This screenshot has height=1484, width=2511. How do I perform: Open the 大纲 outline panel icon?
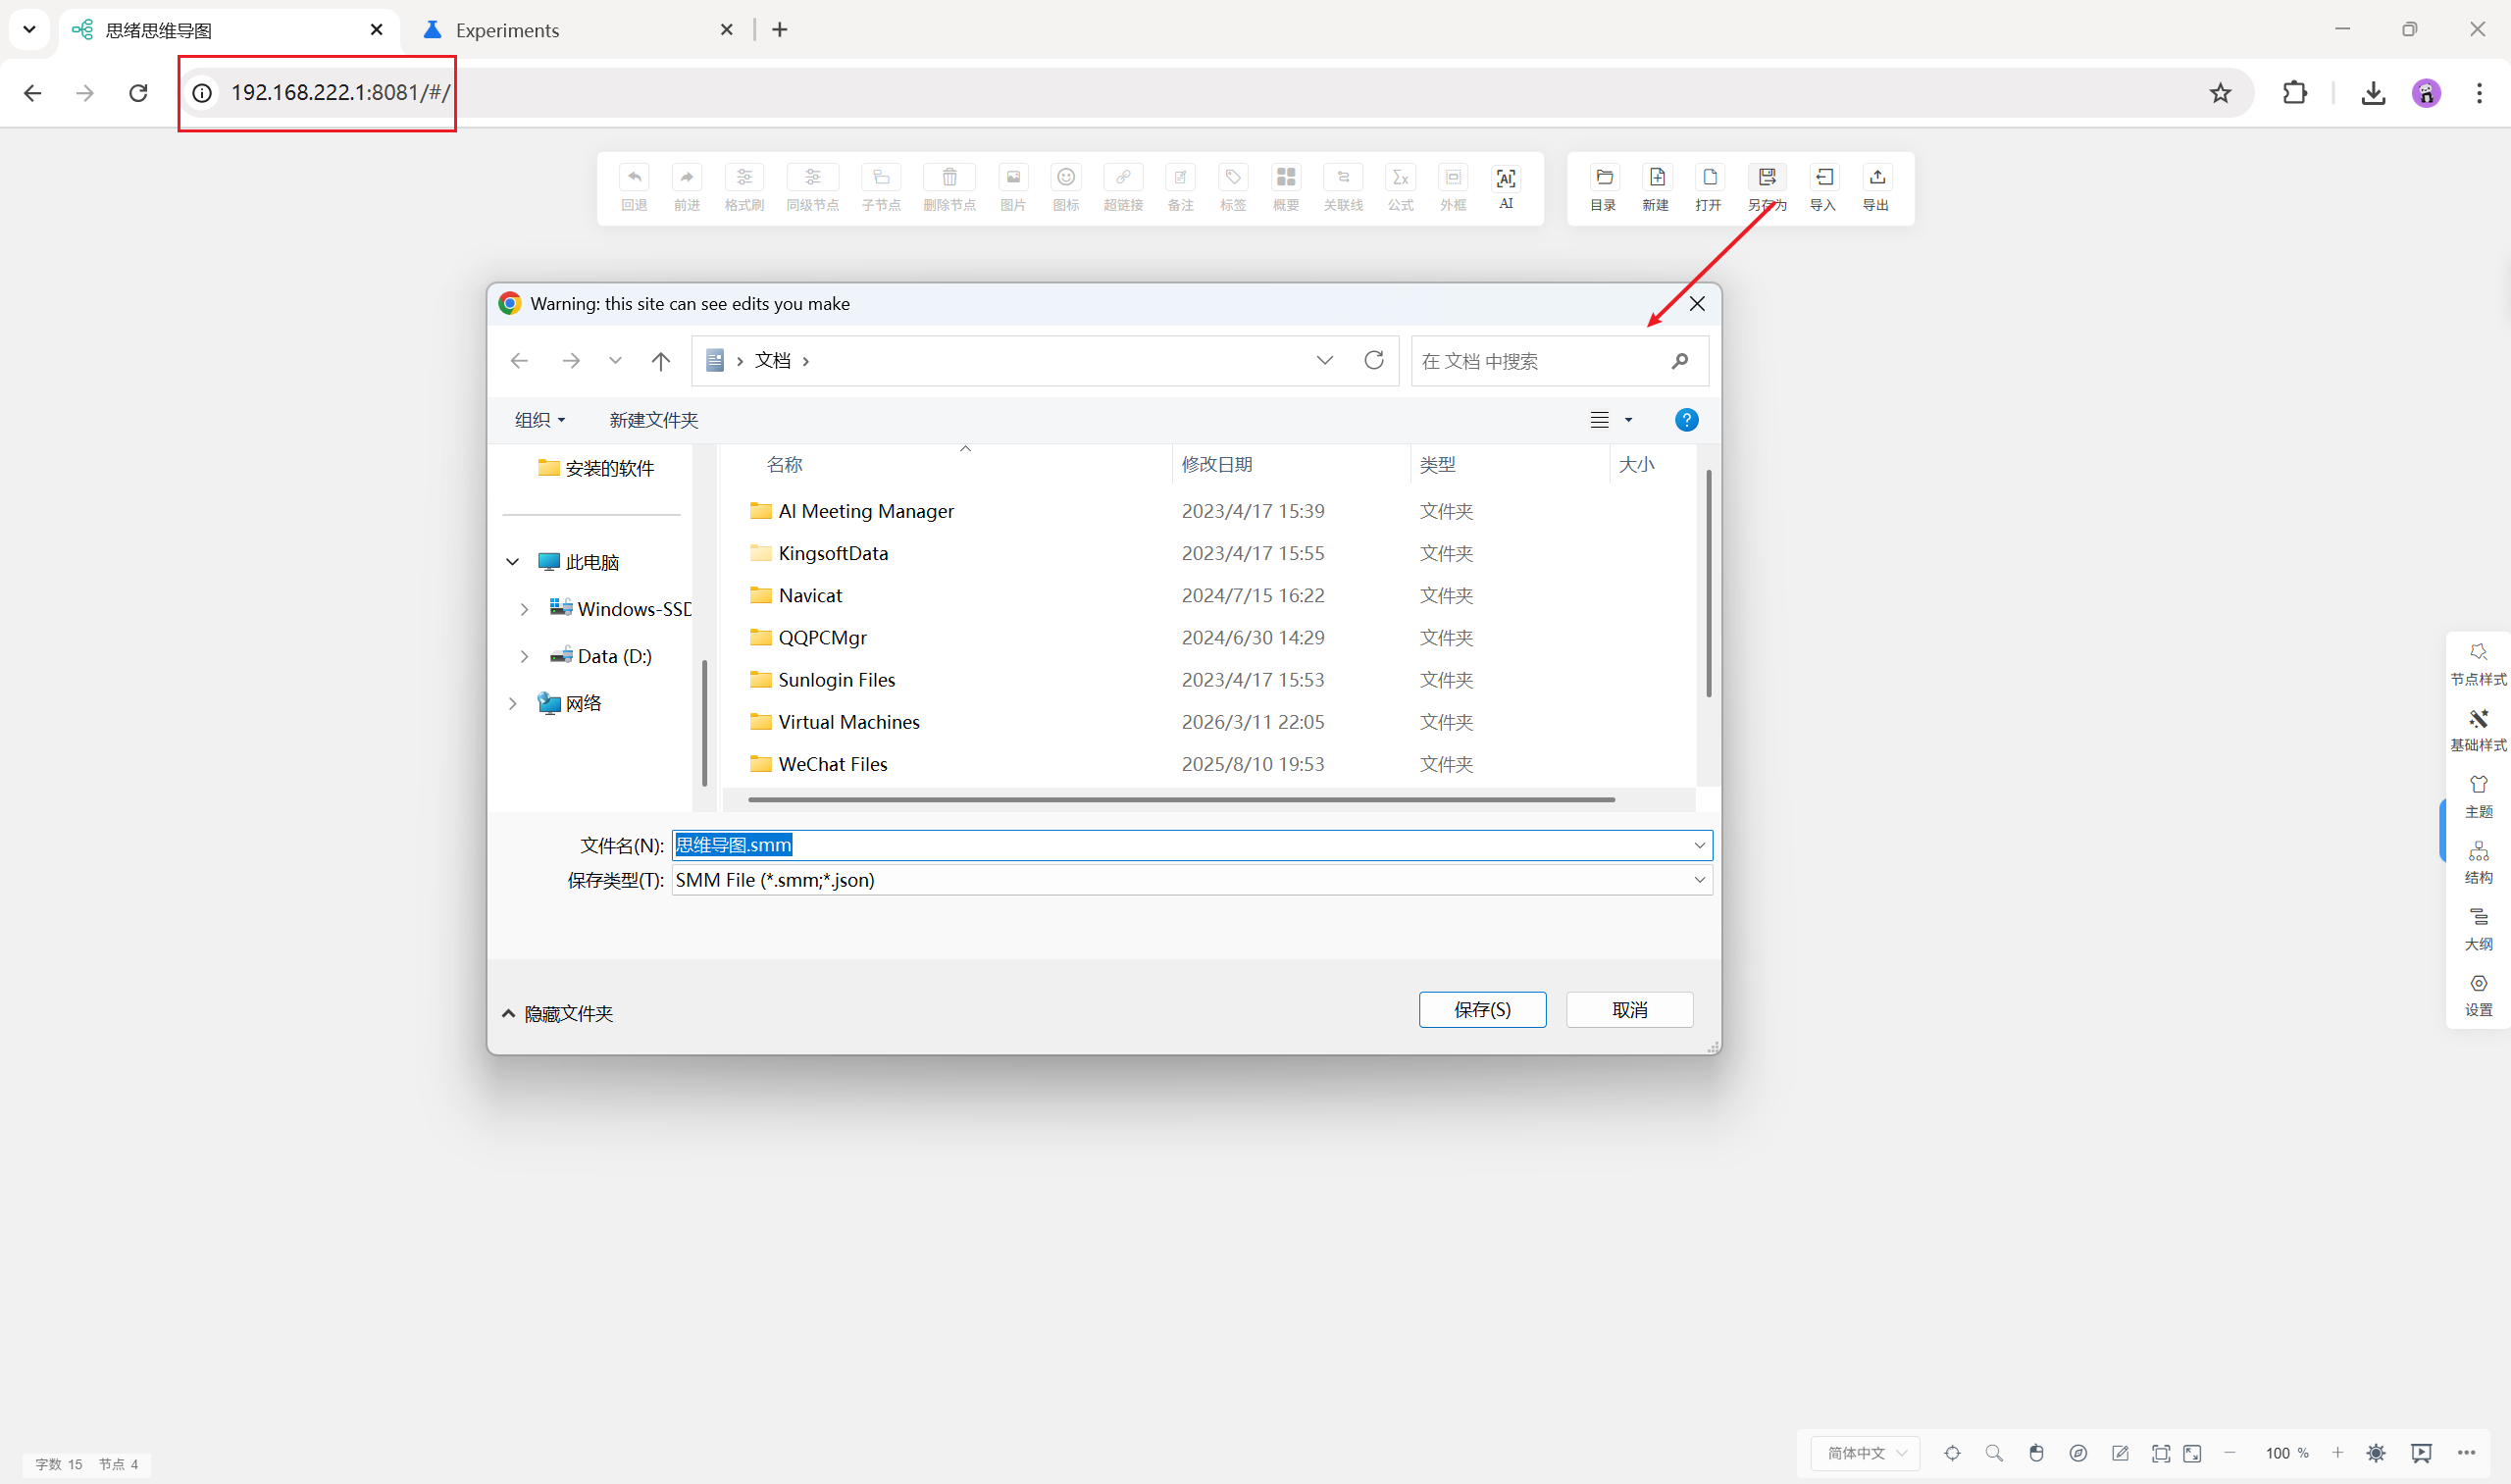click(x=2478, y=928)
